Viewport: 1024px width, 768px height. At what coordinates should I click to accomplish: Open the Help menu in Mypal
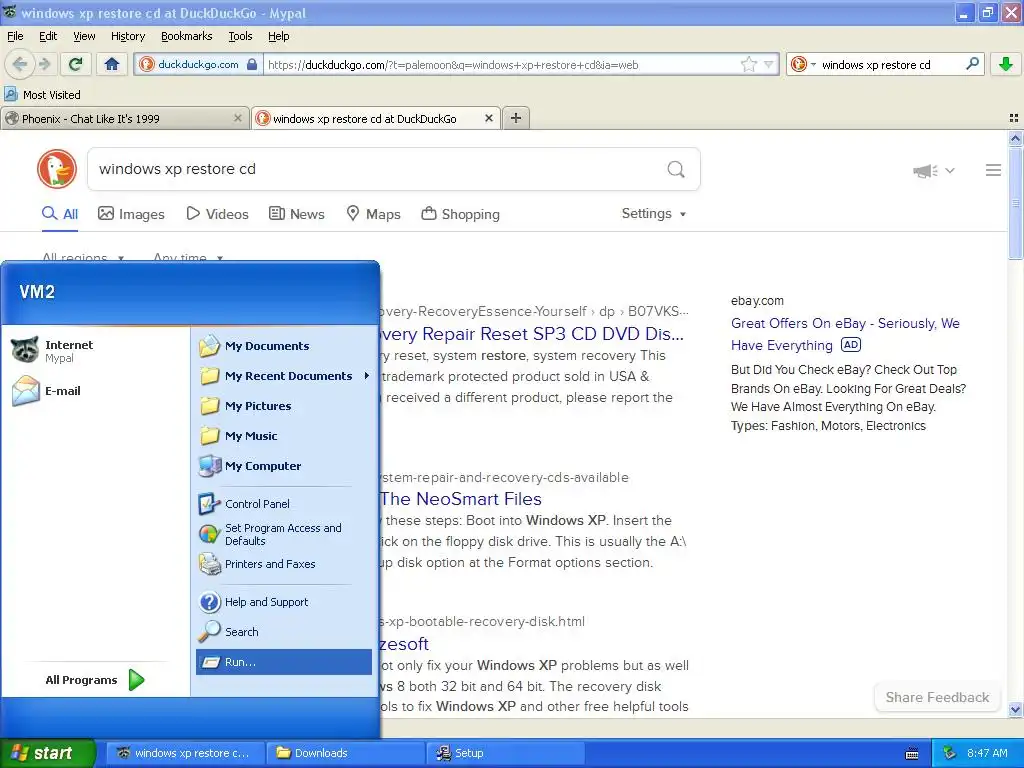tap(278, 36)
